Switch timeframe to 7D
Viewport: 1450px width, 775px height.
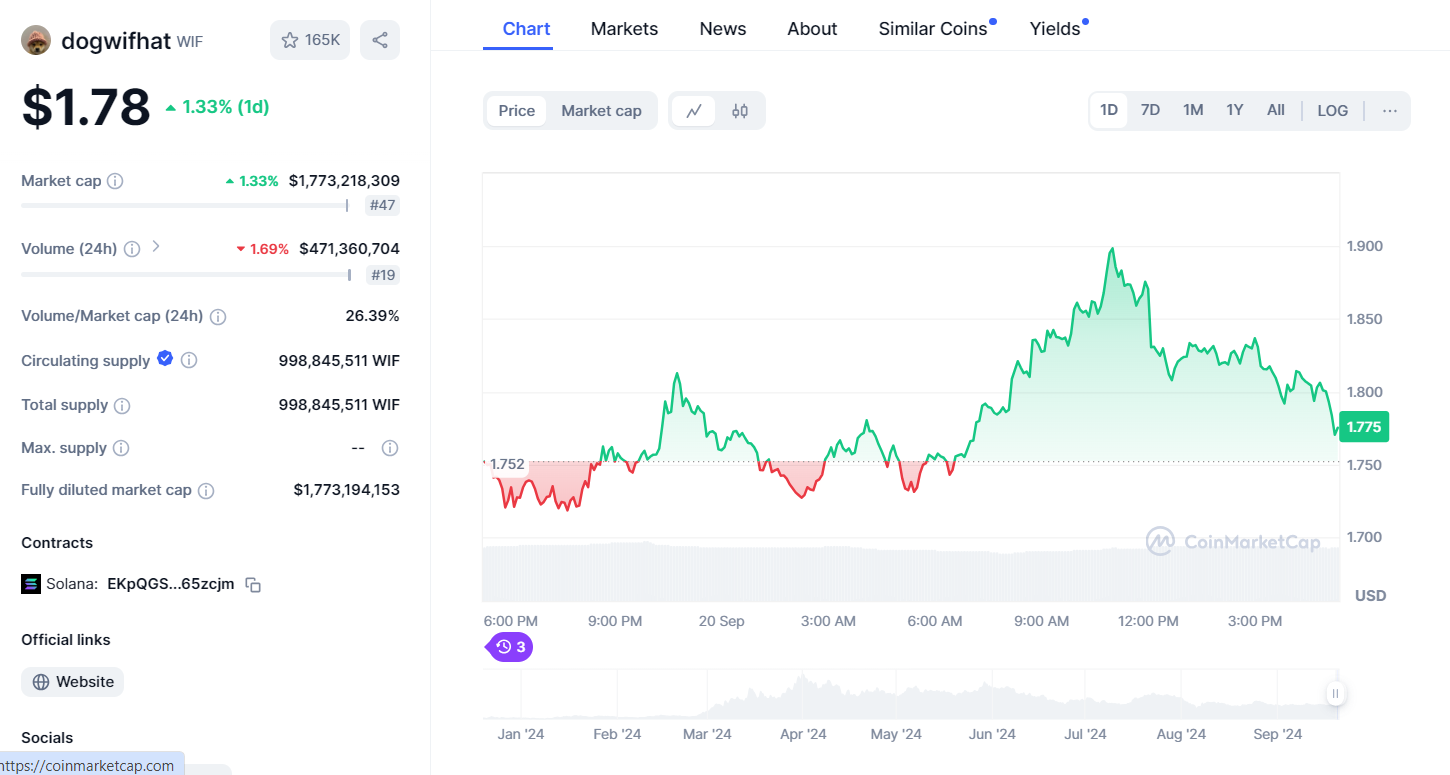click(x=1150, y=110)
